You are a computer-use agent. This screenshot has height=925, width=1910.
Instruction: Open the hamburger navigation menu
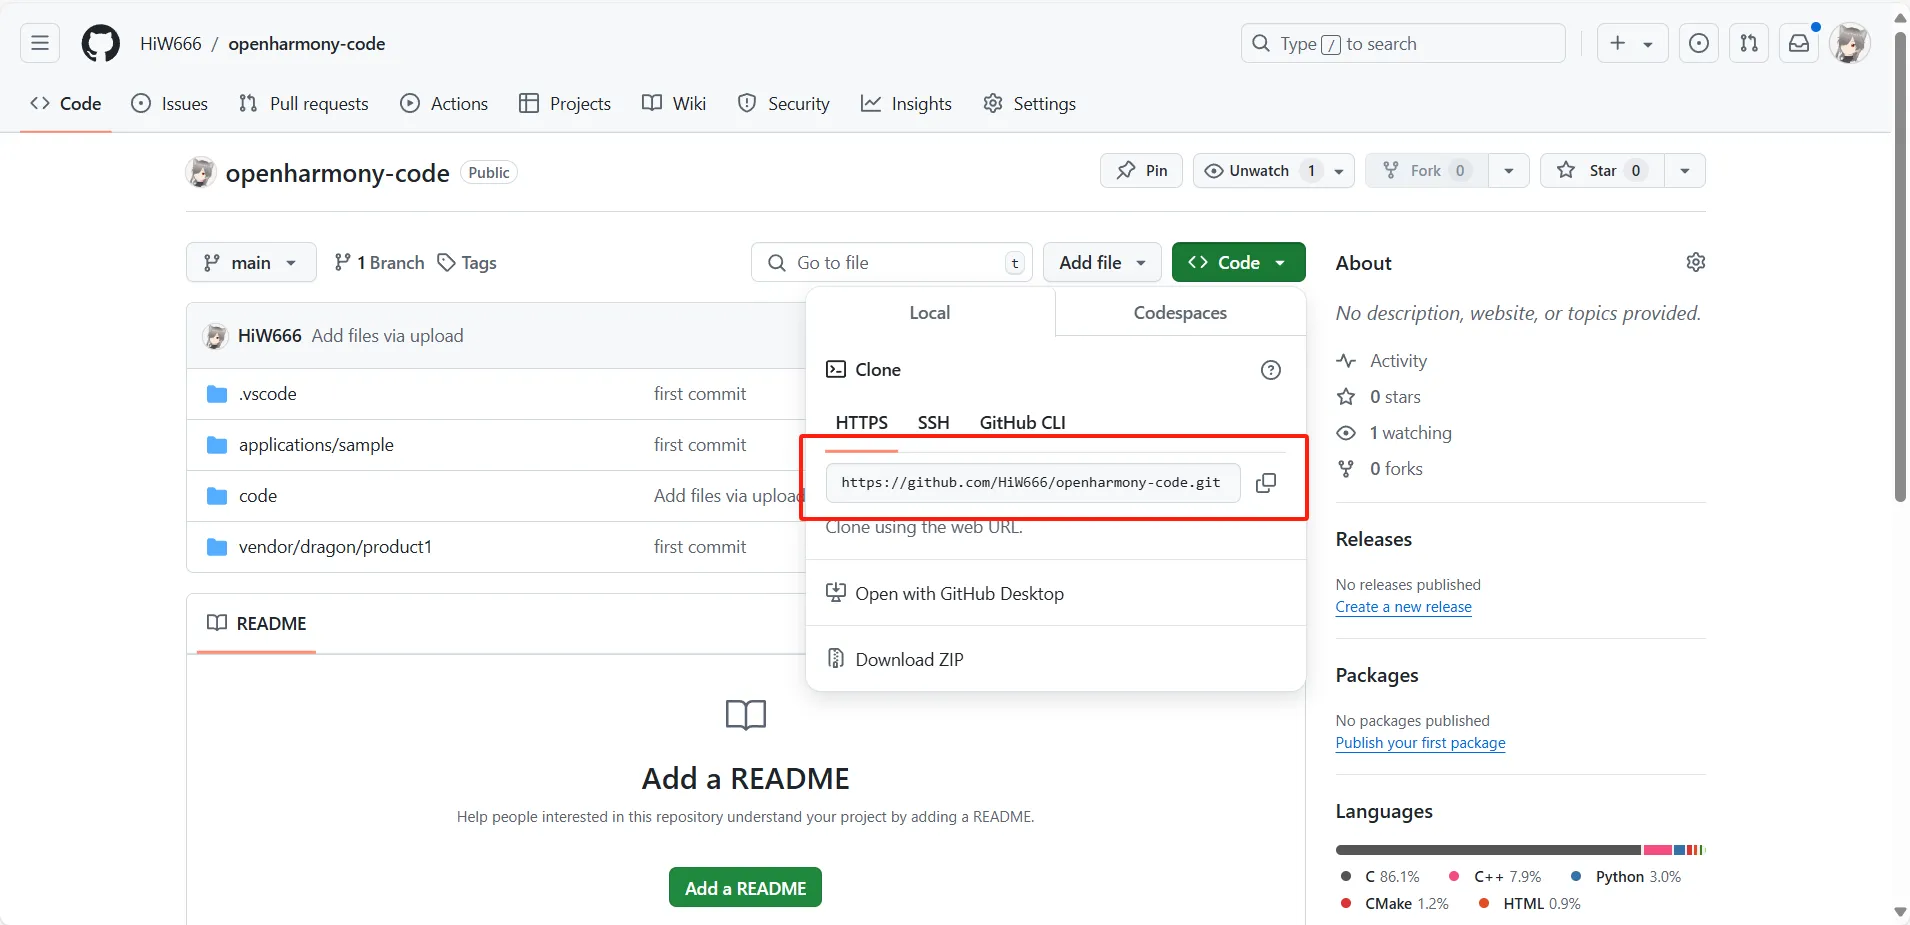click(40, 44)
